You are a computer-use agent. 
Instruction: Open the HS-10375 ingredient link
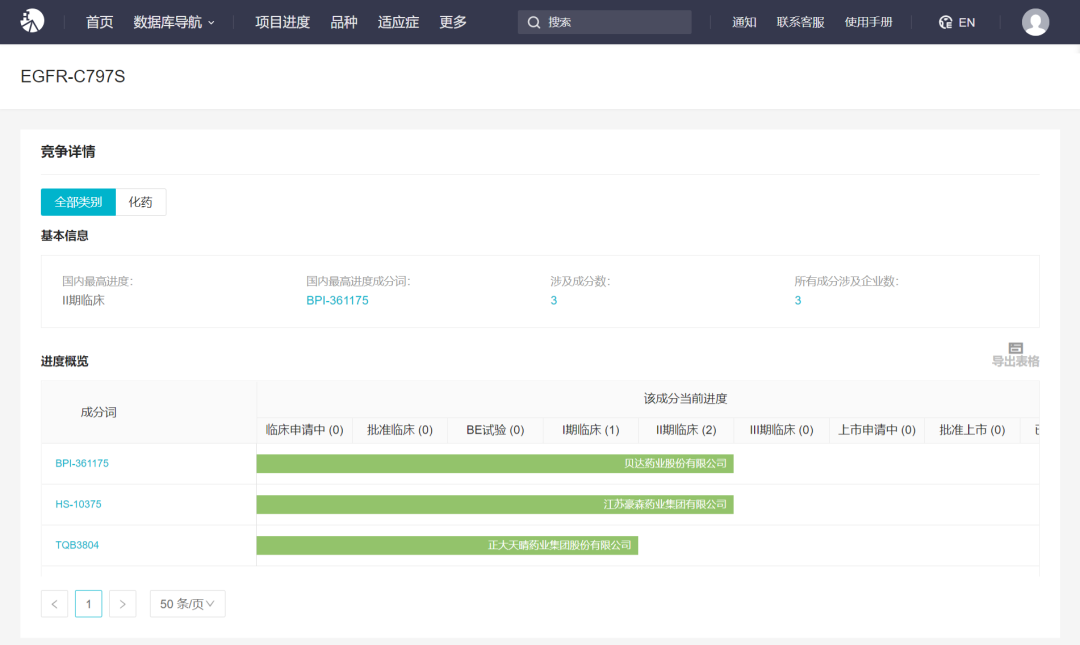78,504
